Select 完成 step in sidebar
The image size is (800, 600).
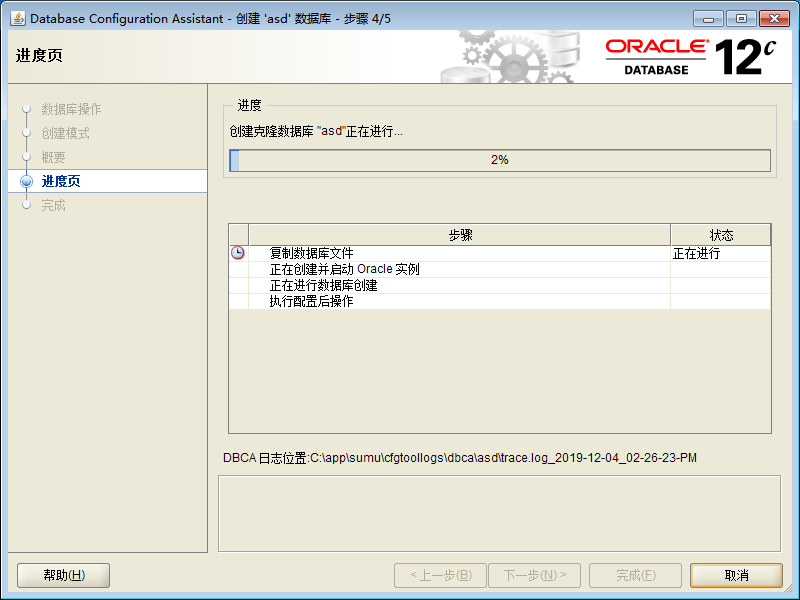pos(54,205)
